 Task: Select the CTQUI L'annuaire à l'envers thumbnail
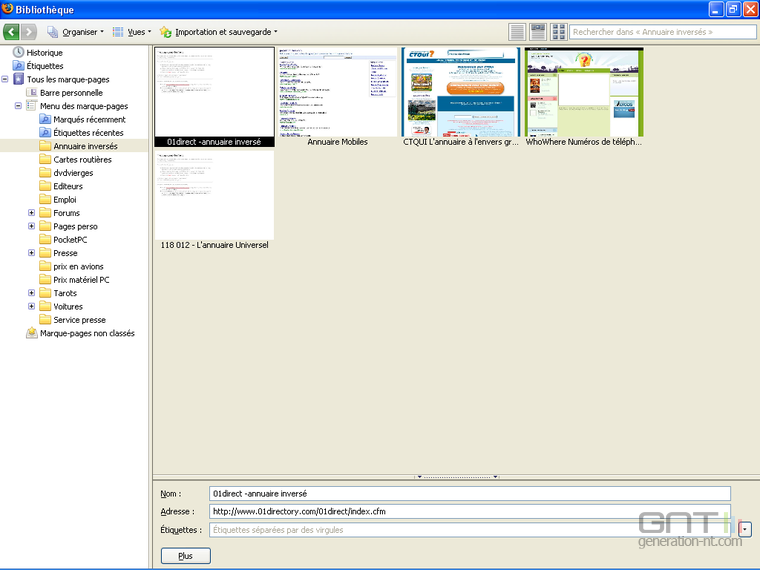point(460,97)
